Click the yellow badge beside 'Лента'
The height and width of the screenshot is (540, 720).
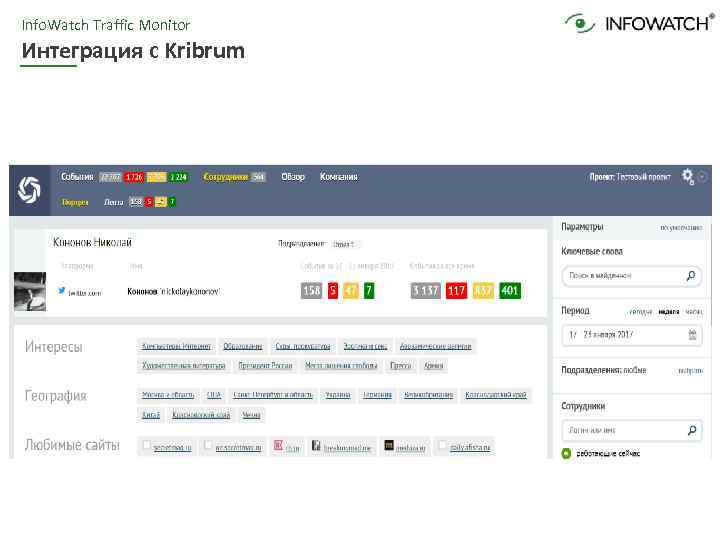click(x=161, y=202)
